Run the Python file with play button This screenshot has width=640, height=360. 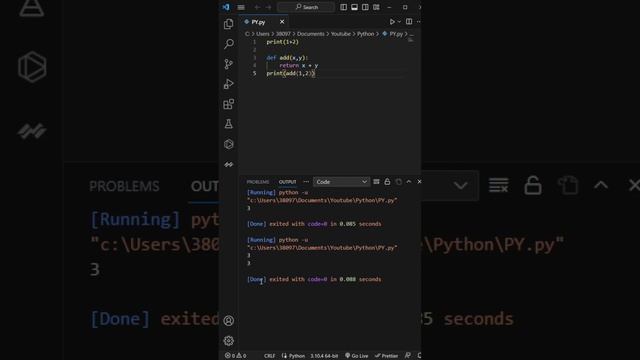pos(392,22)
